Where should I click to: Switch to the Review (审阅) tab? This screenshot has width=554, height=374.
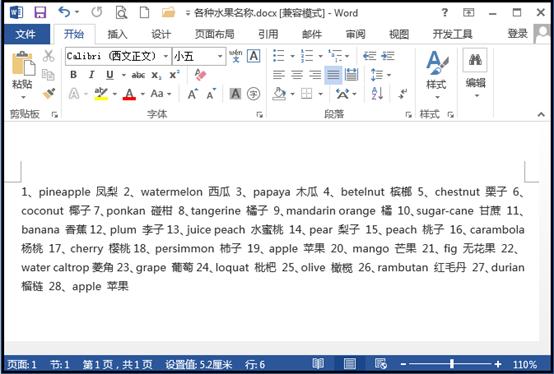[x=355, y=34]
